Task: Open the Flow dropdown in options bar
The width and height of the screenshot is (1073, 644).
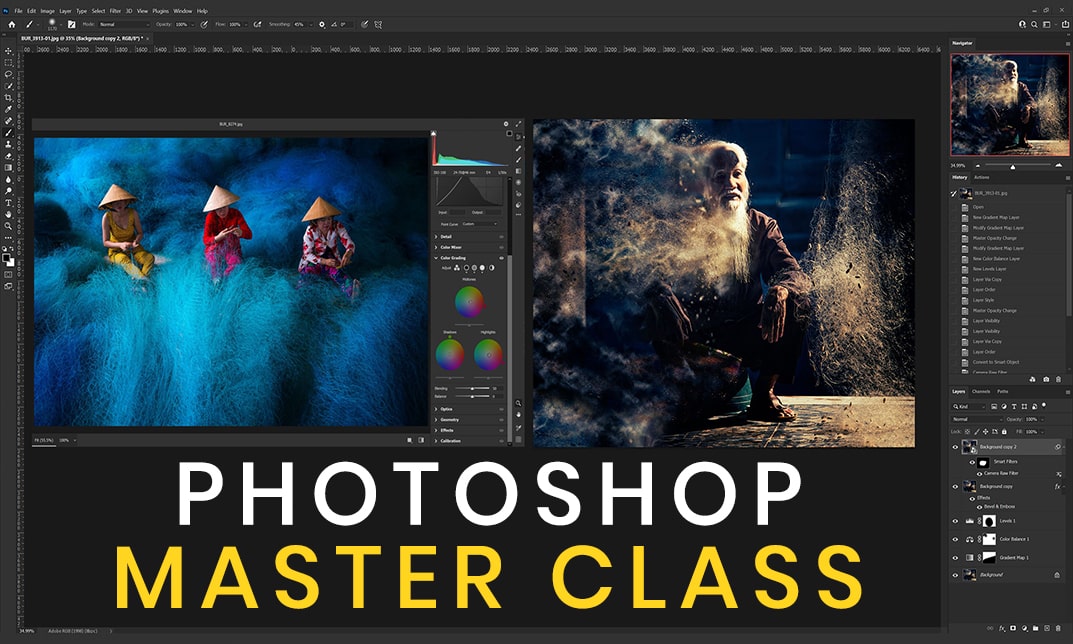Action: [244, 24]
